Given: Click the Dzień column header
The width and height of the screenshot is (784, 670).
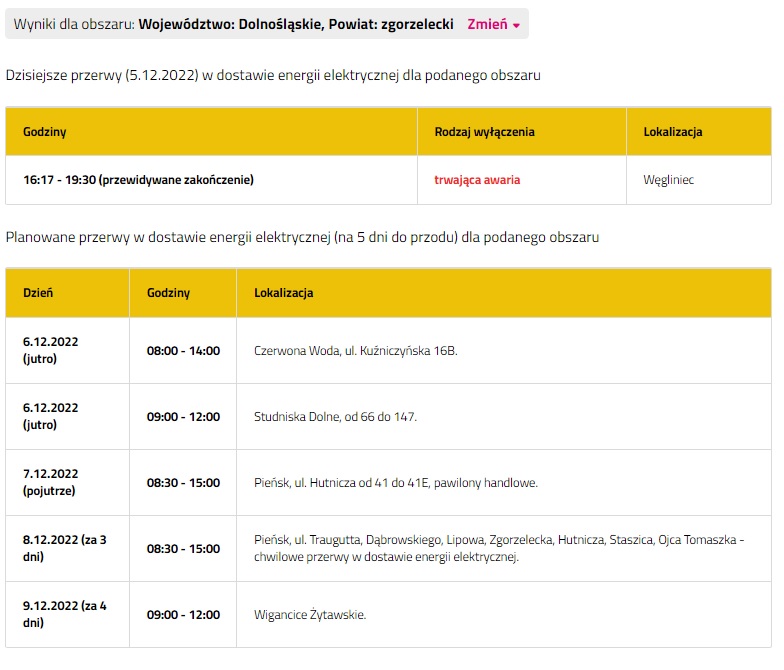Looking at the screenshot, I should pos(38,293).
